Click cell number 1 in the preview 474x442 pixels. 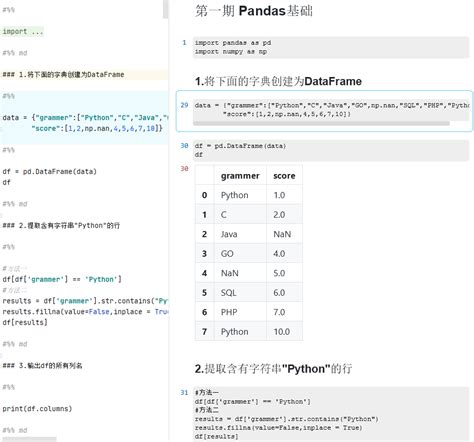pyautogui.click(x=184, y=43)
